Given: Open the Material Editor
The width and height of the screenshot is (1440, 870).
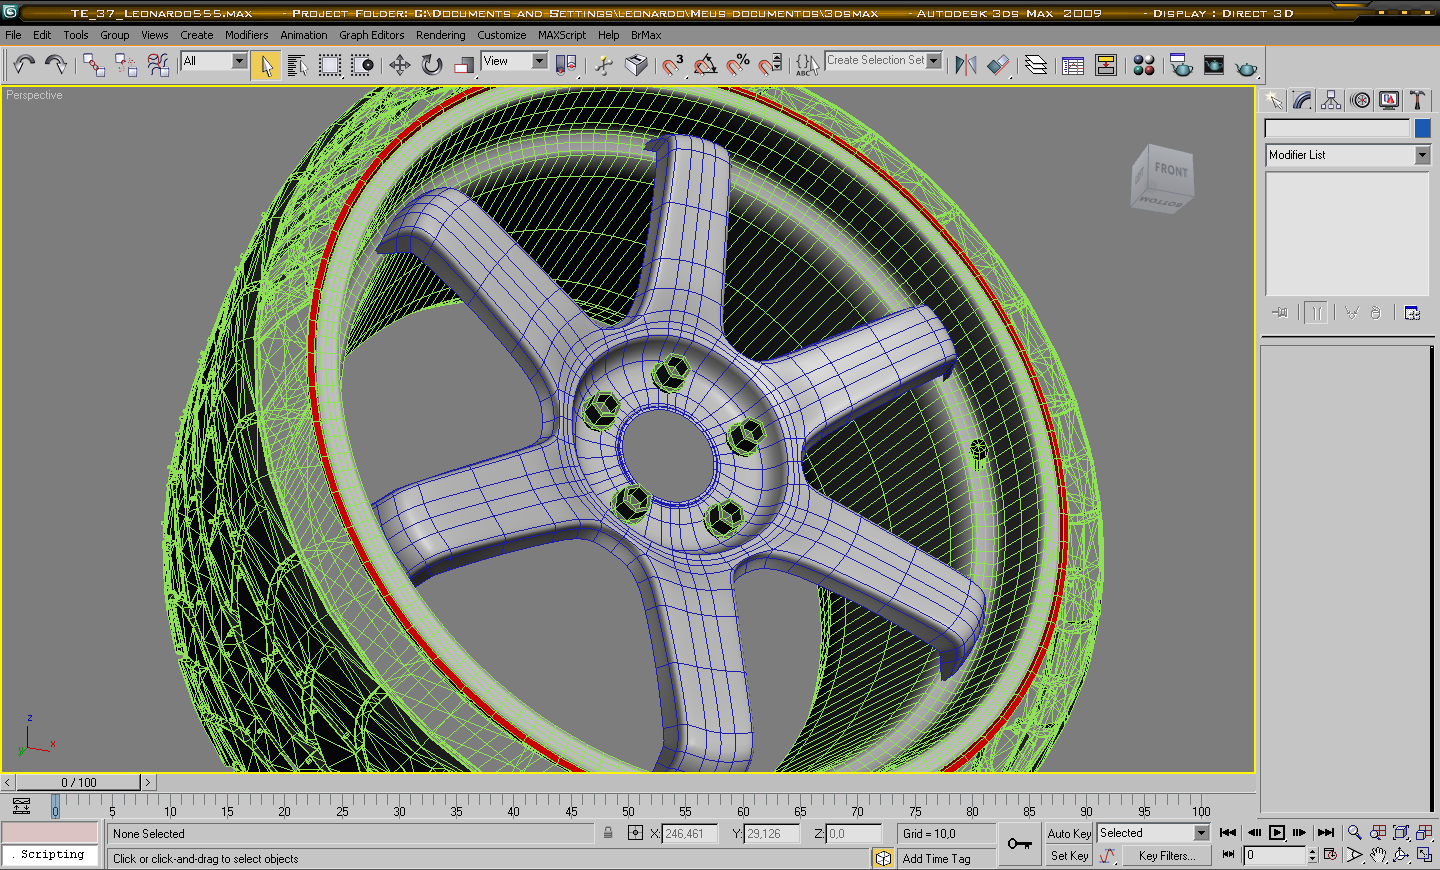Looking at the screenshot, I should [1144, 66].
